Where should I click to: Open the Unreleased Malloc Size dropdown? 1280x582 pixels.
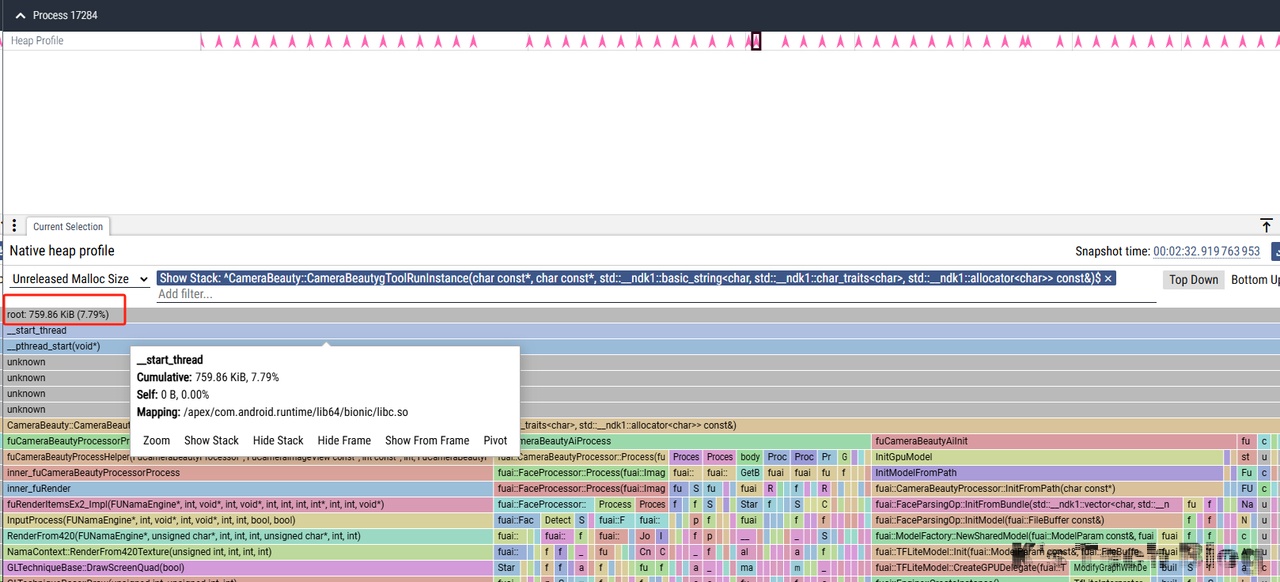coord(80,279)
